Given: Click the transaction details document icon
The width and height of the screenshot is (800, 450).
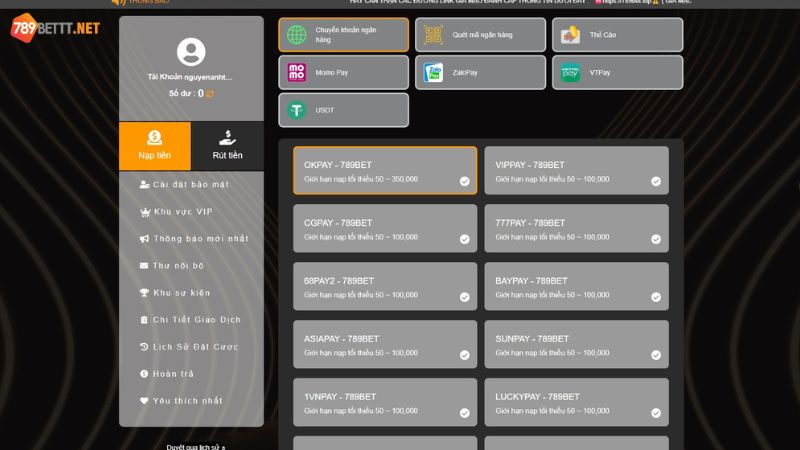Looking at the screenshot, I should point(144,320).
